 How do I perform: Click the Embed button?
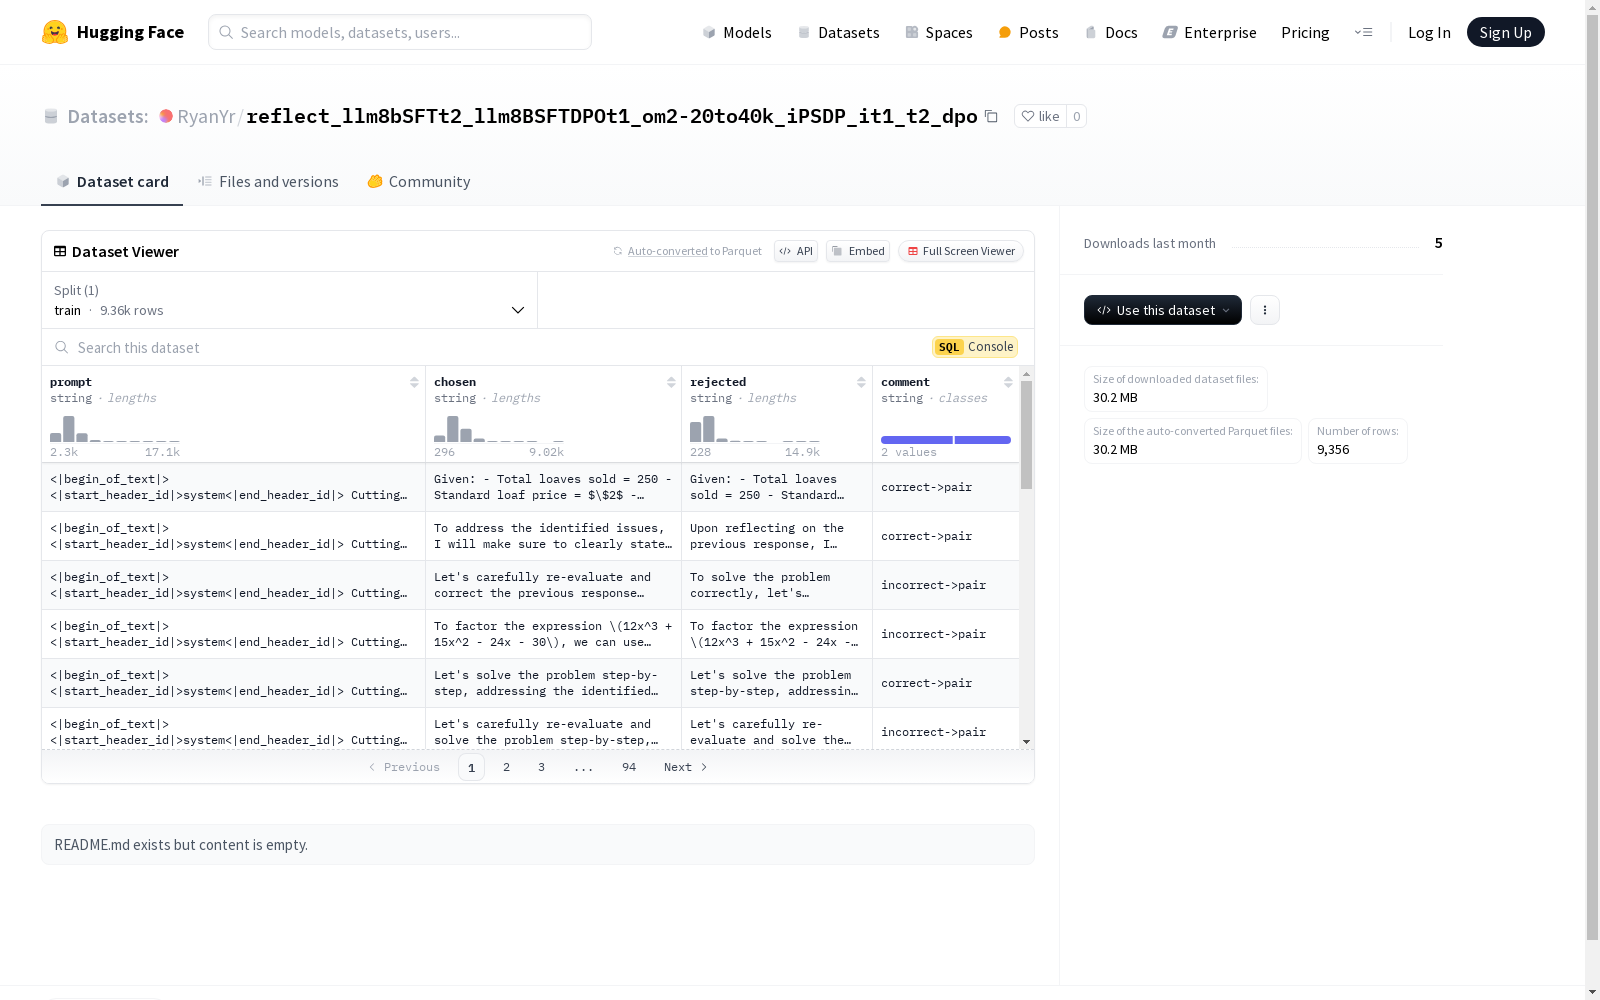[858, 251]
